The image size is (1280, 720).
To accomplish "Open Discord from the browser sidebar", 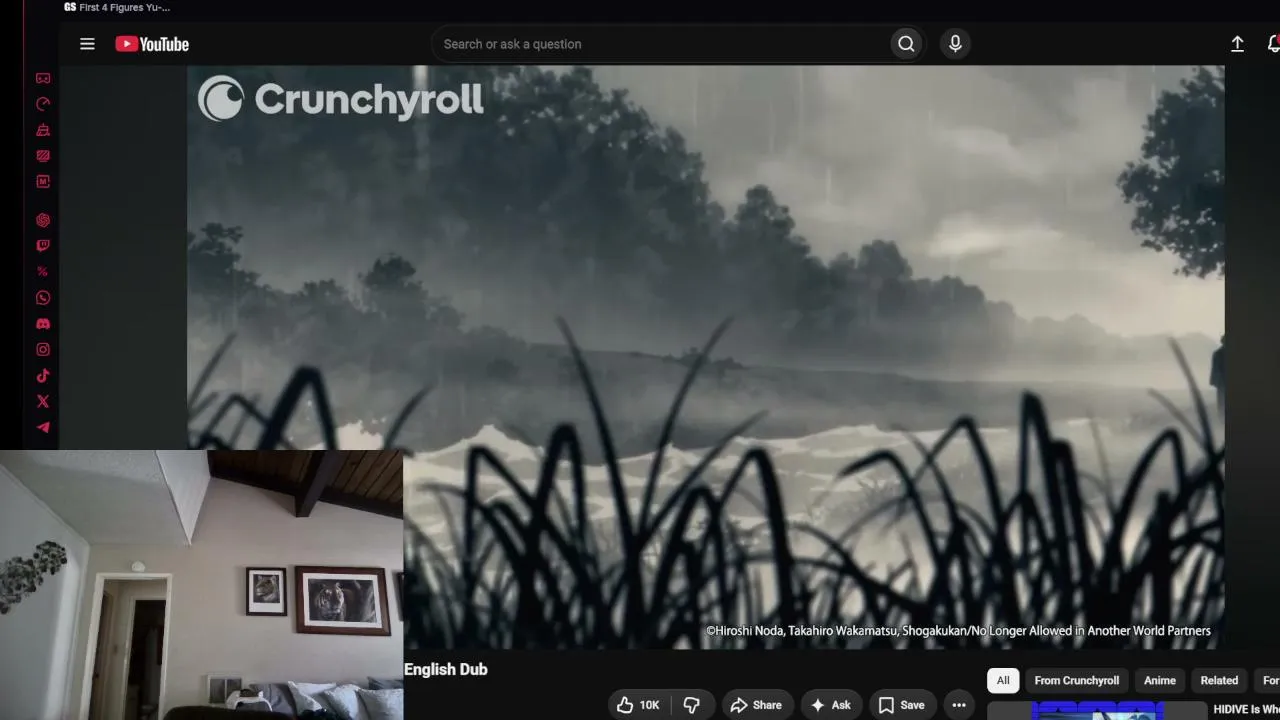I will coord(43,324).
